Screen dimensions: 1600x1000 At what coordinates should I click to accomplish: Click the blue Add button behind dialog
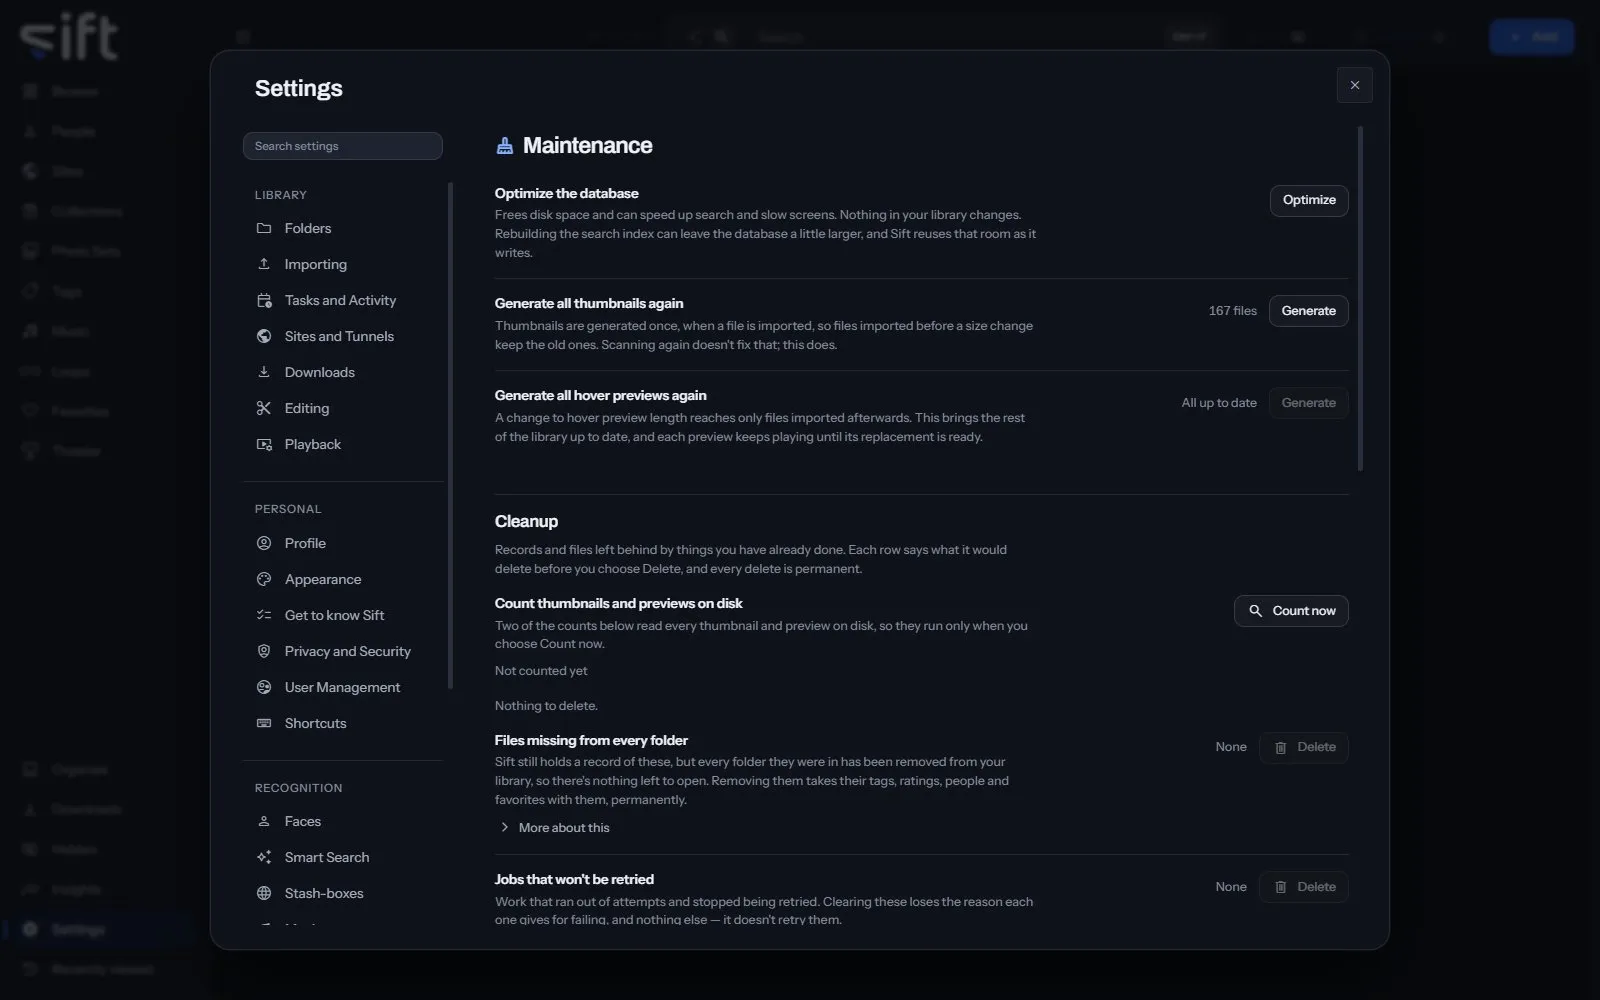(x=1532, y=37)
